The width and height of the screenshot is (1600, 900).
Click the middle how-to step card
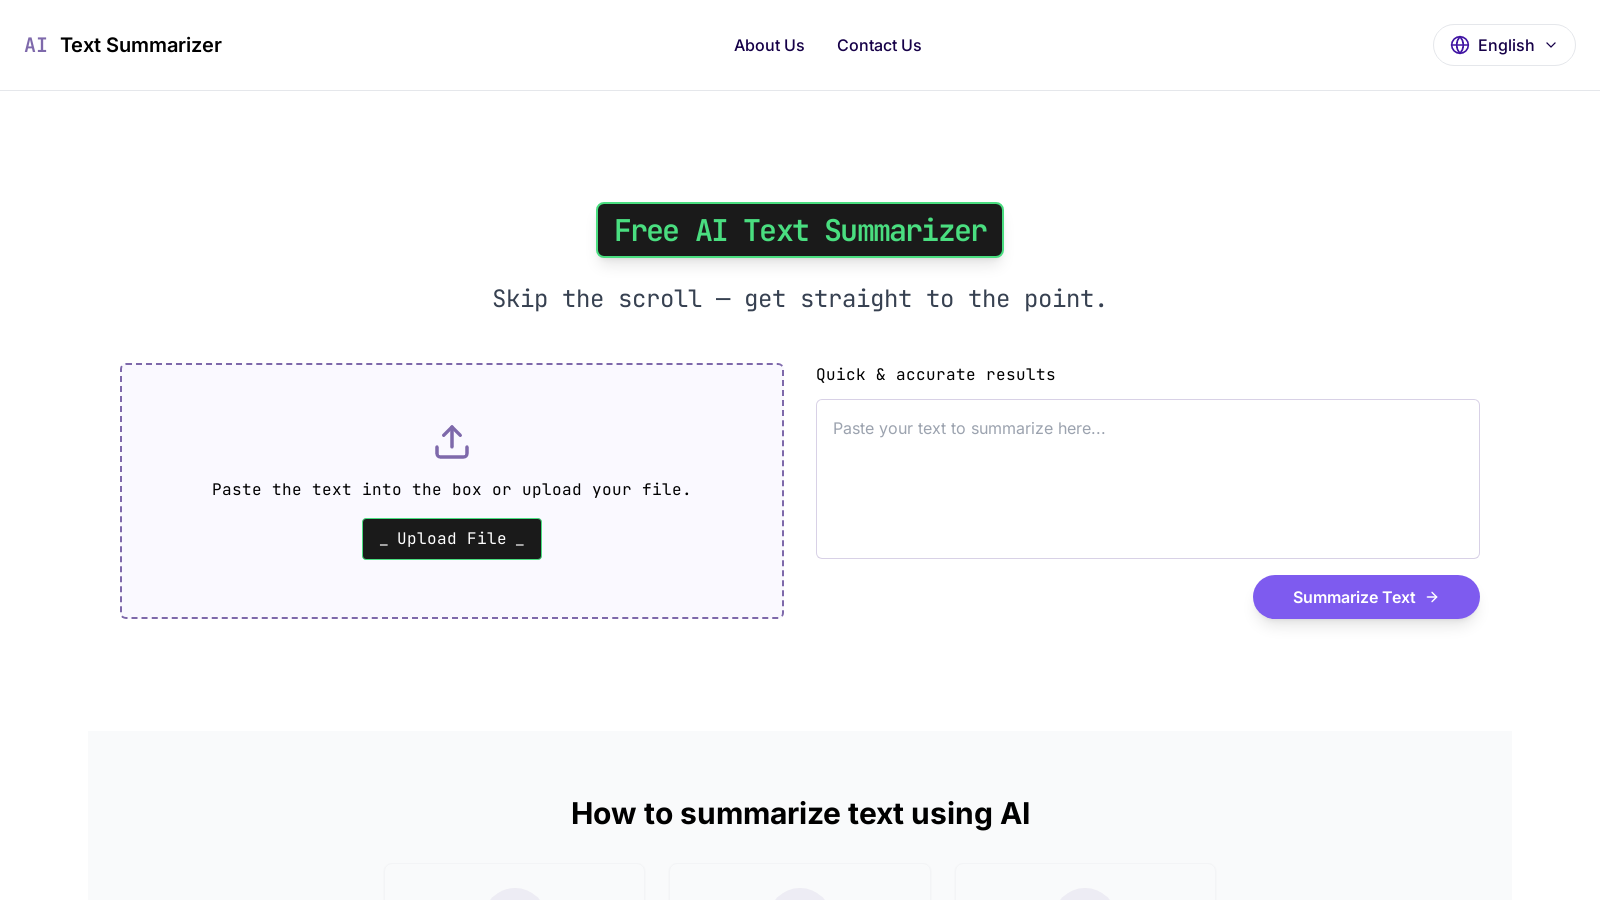[800, 885]
